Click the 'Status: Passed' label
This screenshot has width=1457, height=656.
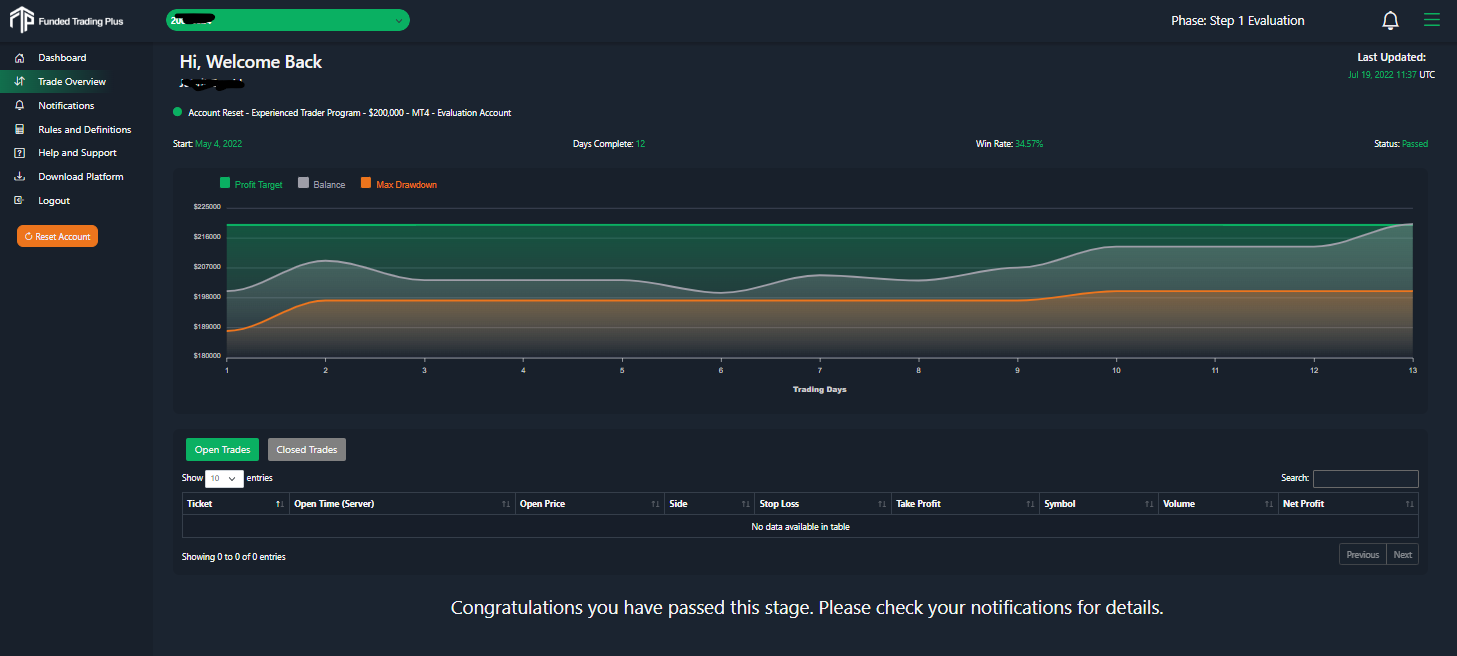pyautogui.click(x=1401, y=144)
